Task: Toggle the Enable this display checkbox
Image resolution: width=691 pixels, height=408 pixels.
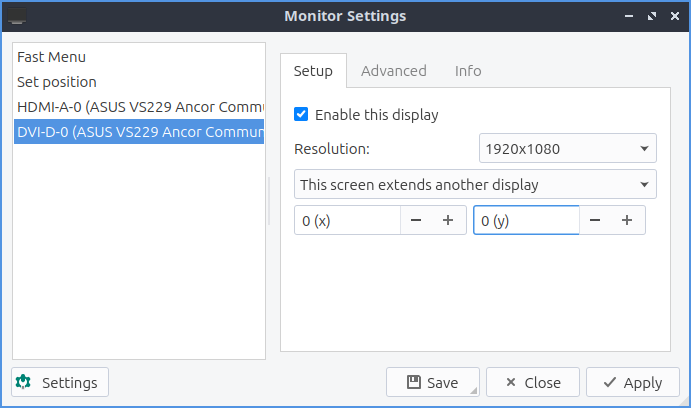Action: [x=301, y=114]
